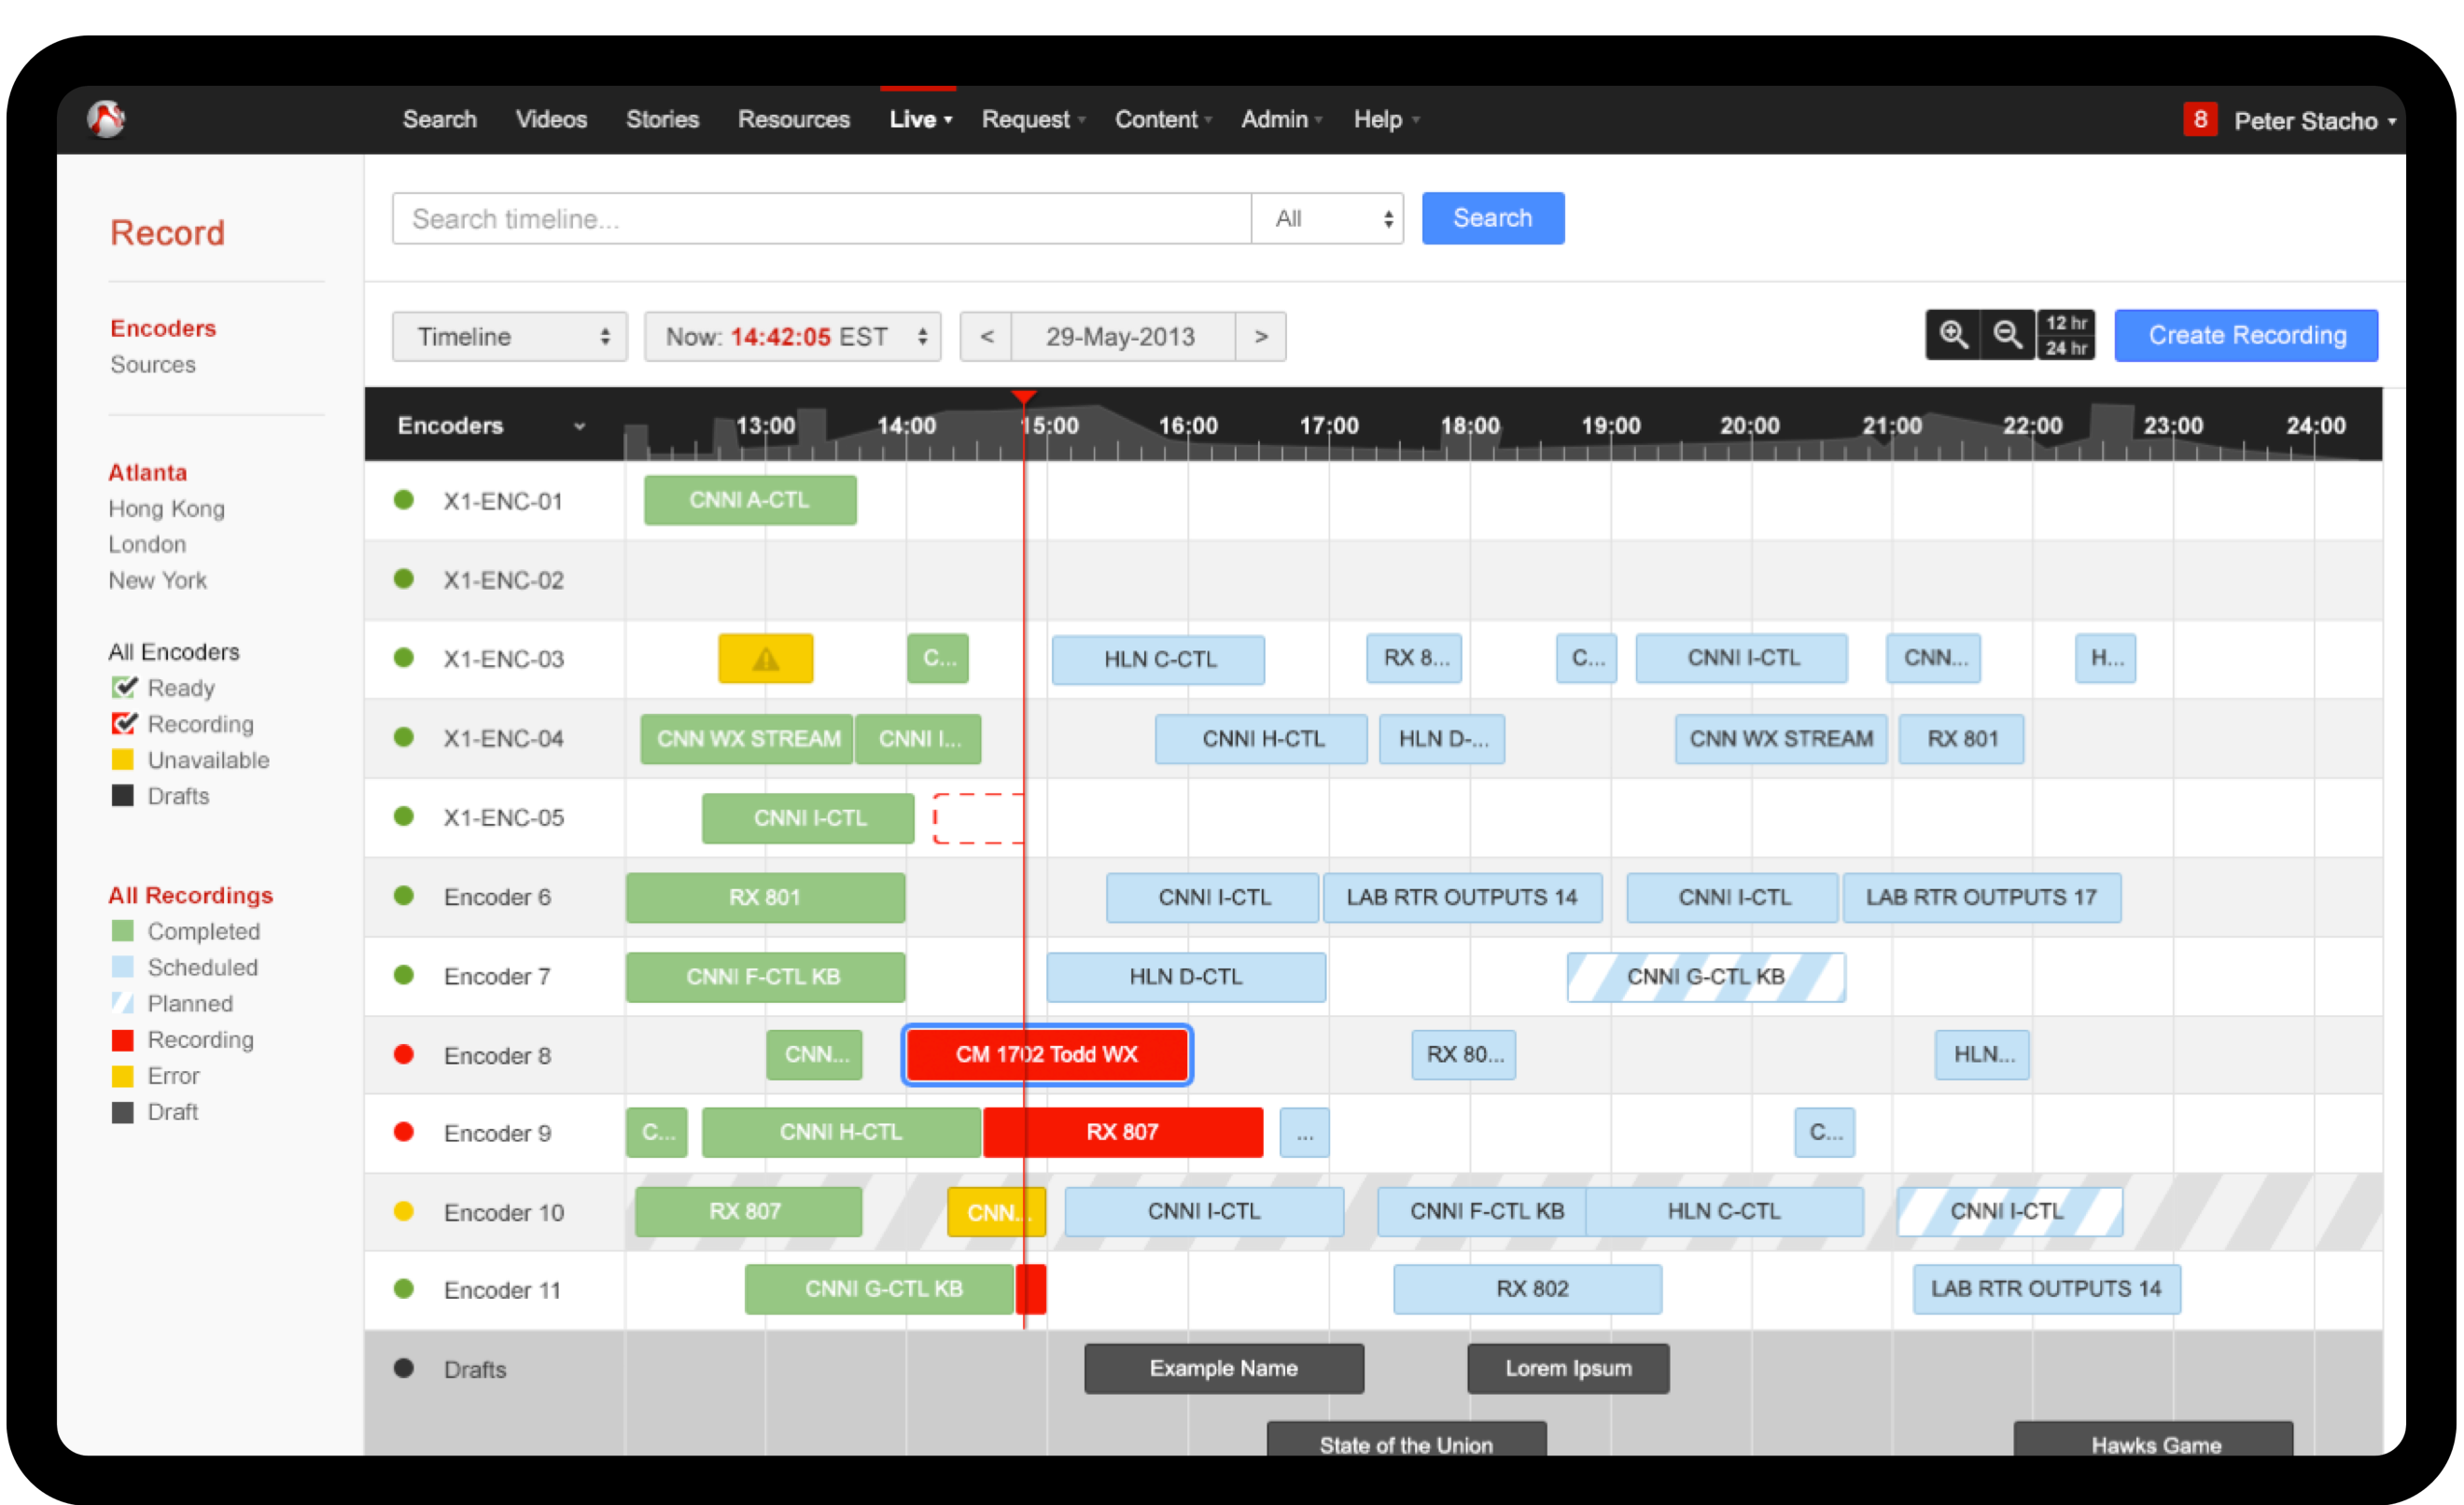Go to the Stories nav item
Screen dimensions: 2464x1505
662,119
